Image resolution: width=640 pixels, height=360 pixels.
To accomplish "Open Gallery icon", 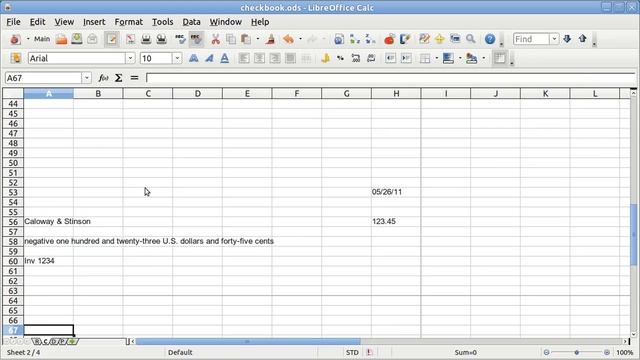I will (x=455, y=39).
